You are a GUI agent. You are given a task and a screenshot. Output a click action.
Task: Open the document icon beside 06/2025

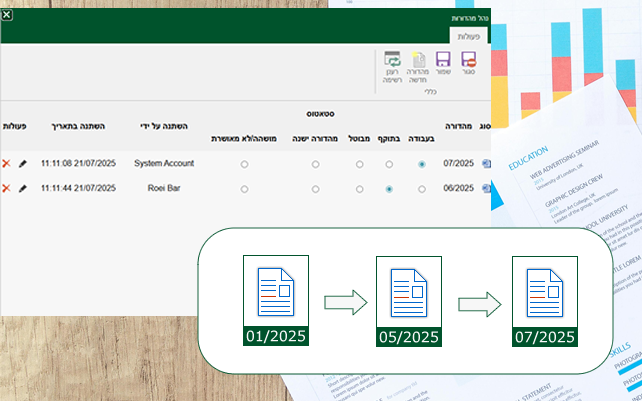click(x=486, y=188)
